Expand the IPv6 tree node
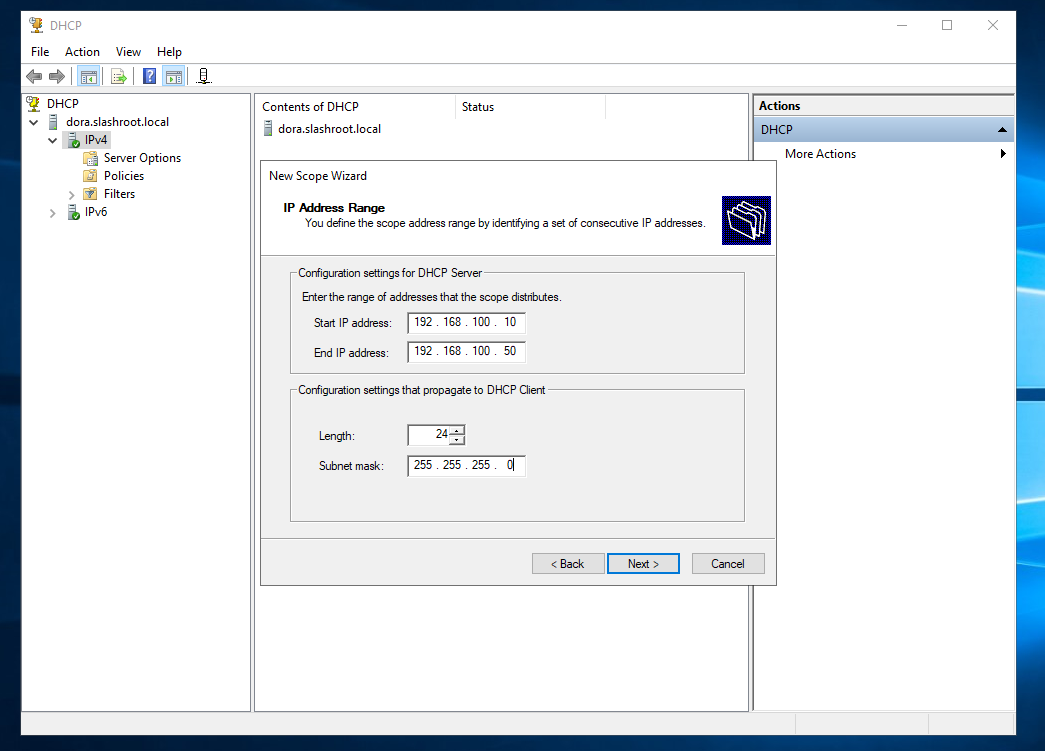Screen dimensions: 1045x751 click(x=53, y=212)
